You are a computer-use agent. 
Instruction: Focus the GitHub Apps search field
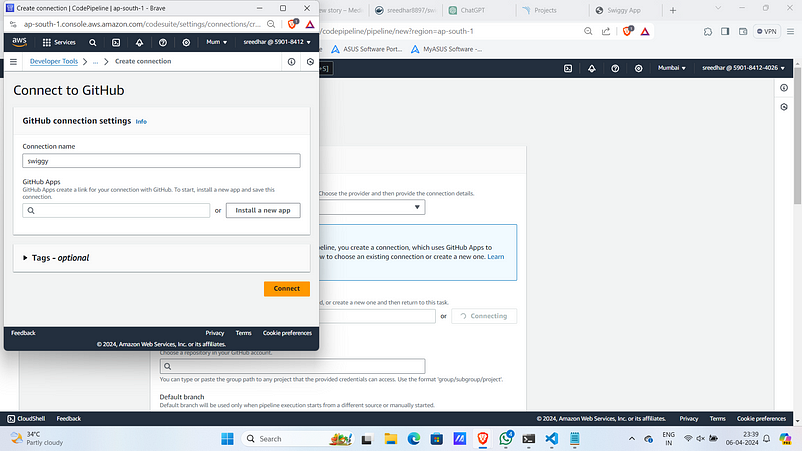click(x=116, y=210)
